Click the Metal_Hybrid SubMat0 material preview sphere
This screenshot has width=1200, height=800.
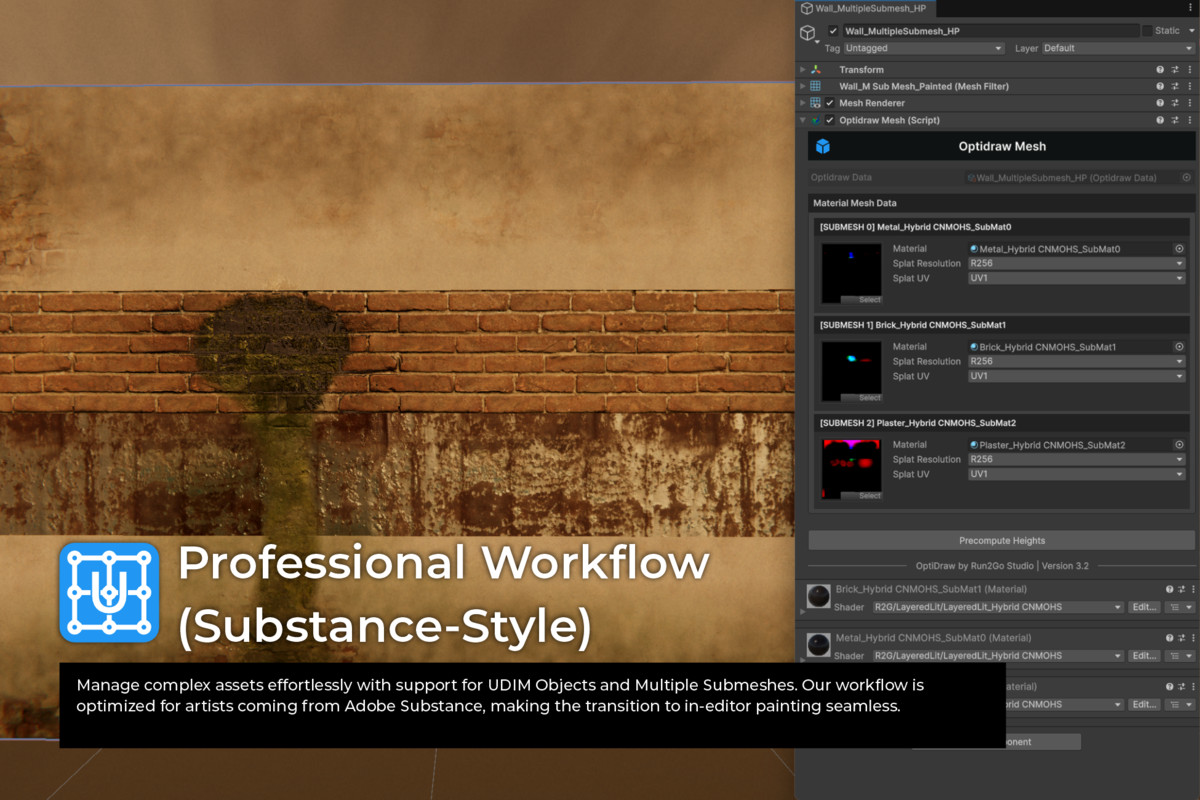819,645
